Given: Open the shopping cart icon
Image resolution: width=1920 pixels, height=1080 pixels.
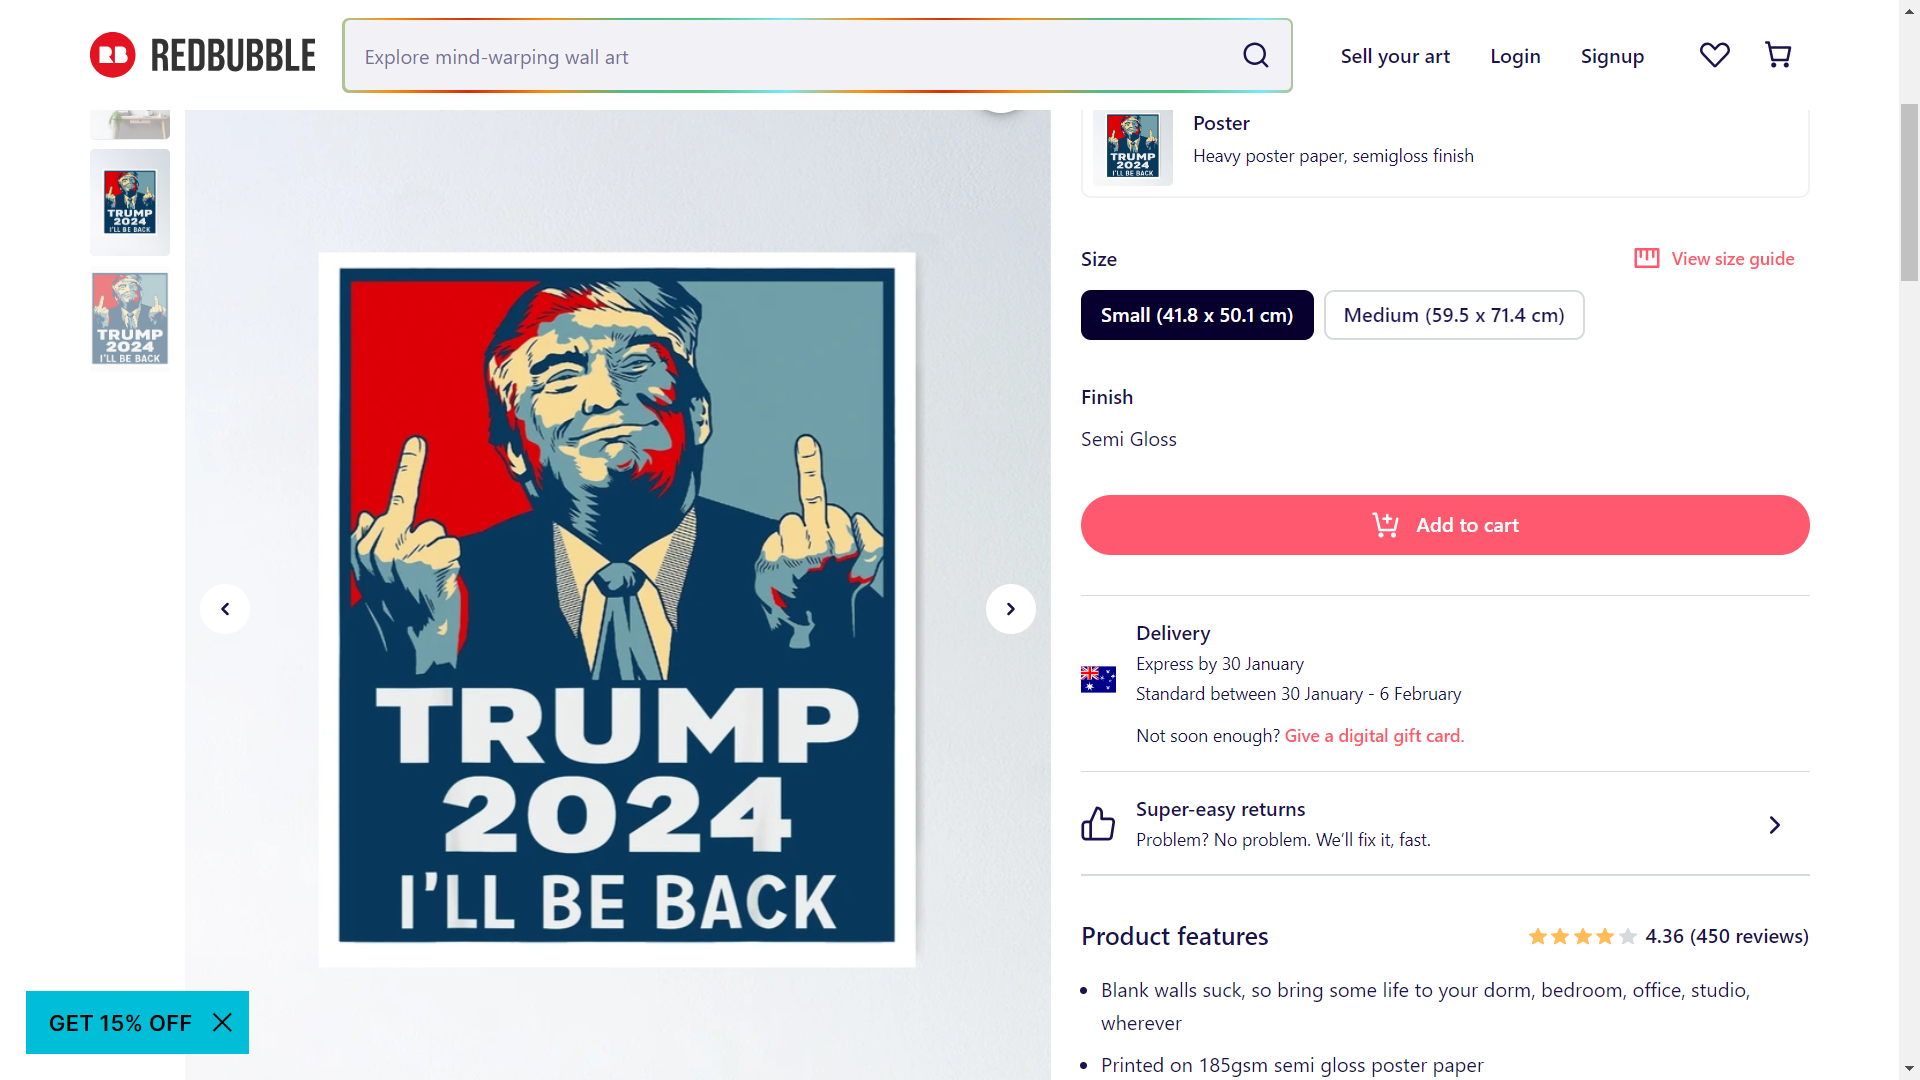Looking at the screenshot, I should click(1778, 55).
